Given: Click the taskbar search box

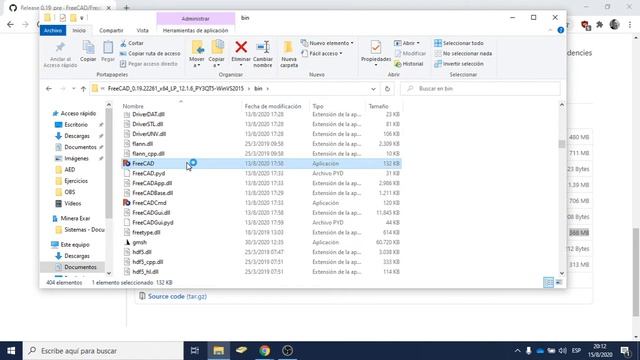Looking at the screenshot, I should [103, 351].
